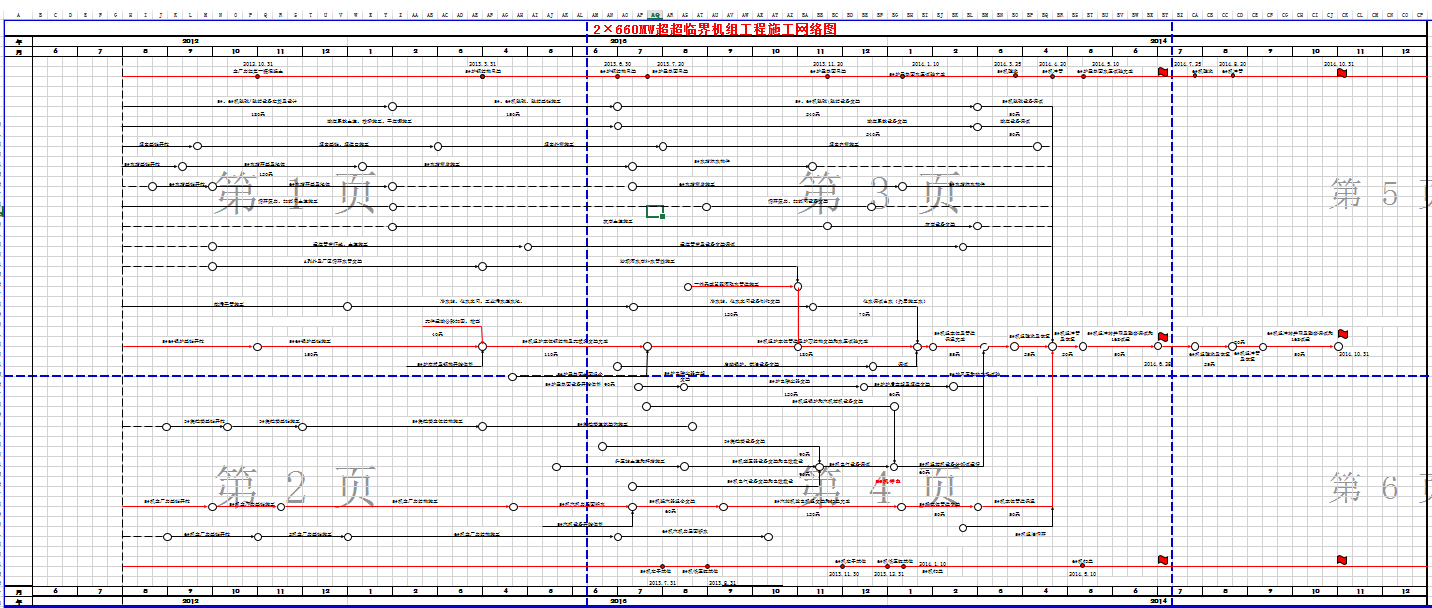Screen dimensions: 1432x608
Task: Select the highlighted AQ column header
Action: coord(654,15)
